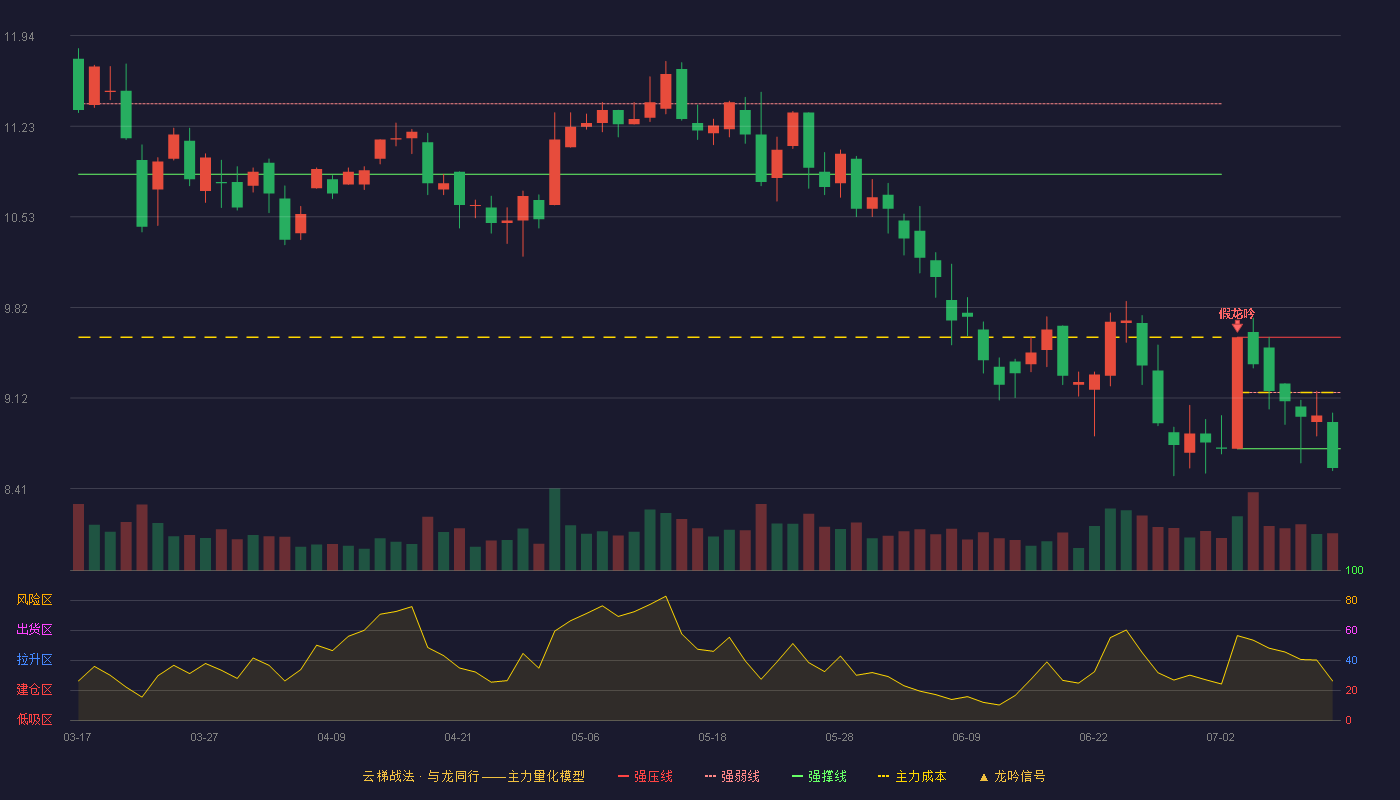
Task: Toggle the 主力成本 legend entry
Action: (x=912, y=776)
